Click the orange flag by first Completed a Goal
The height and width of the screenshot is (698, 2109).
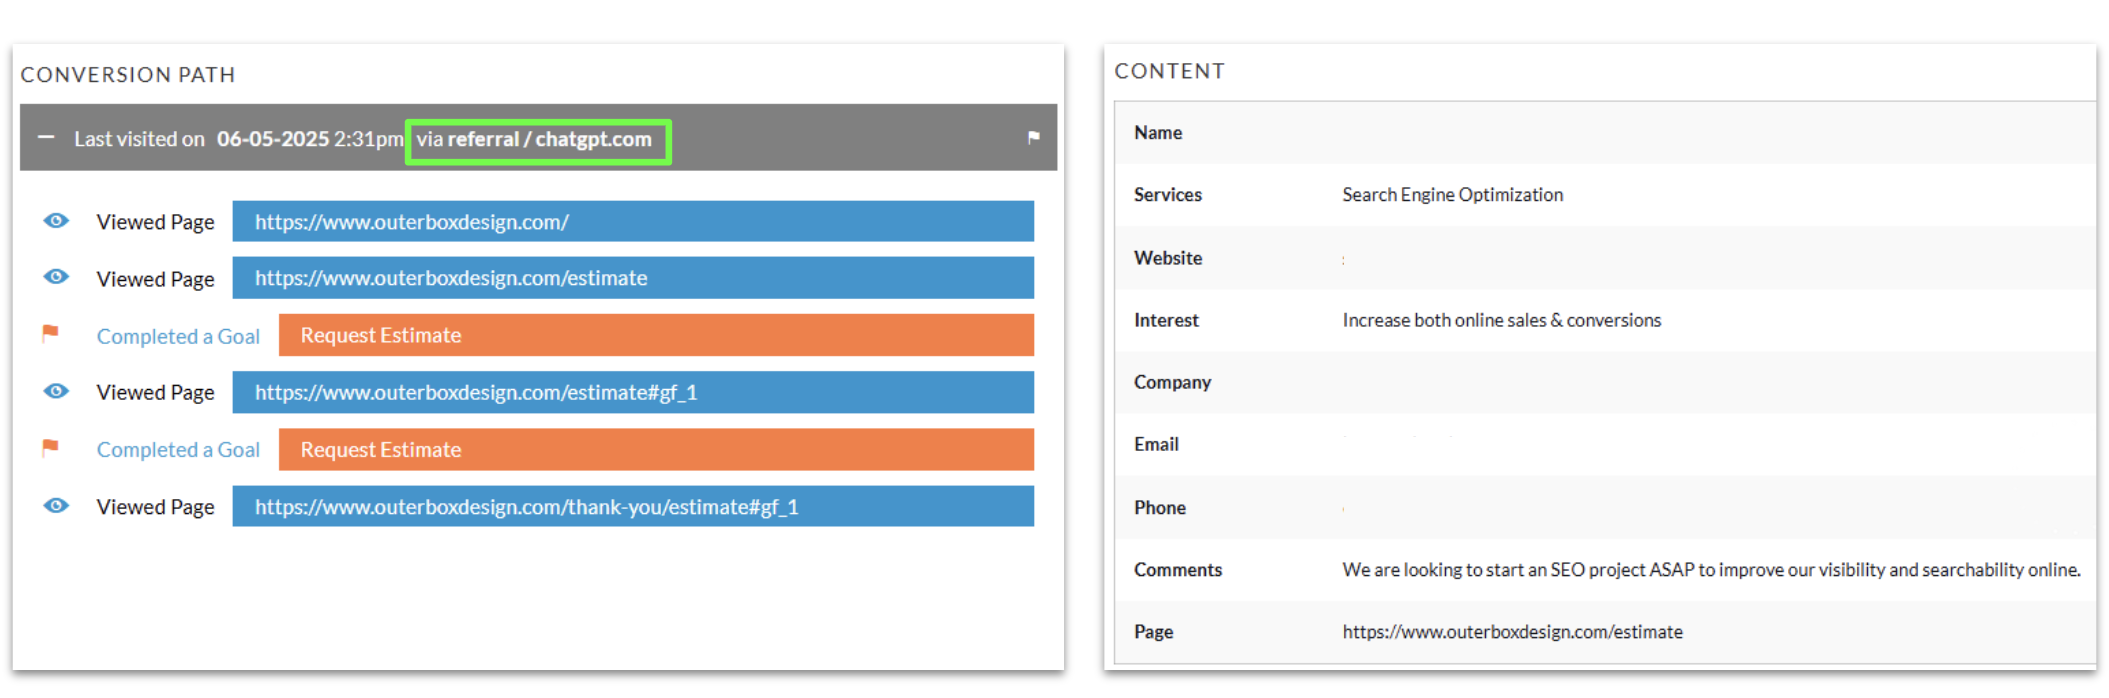(x=50, y=334)
